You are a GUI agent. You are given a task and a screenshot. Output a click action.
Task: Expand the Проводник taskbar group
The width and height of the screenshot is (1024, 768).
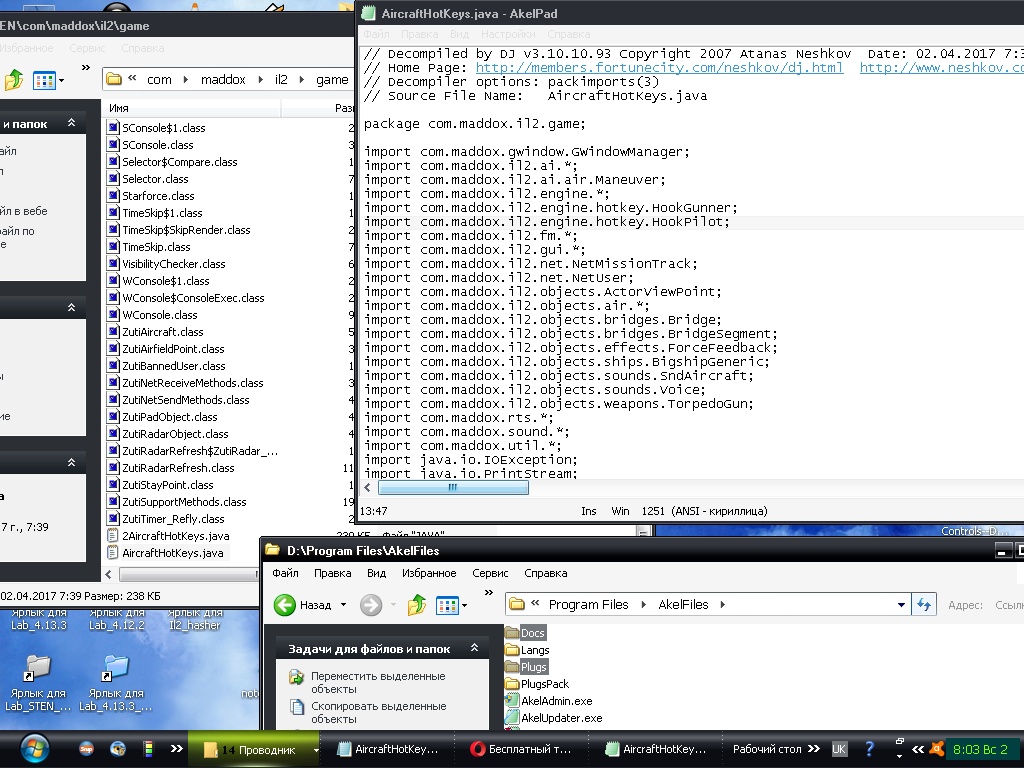tap(316, 749)
